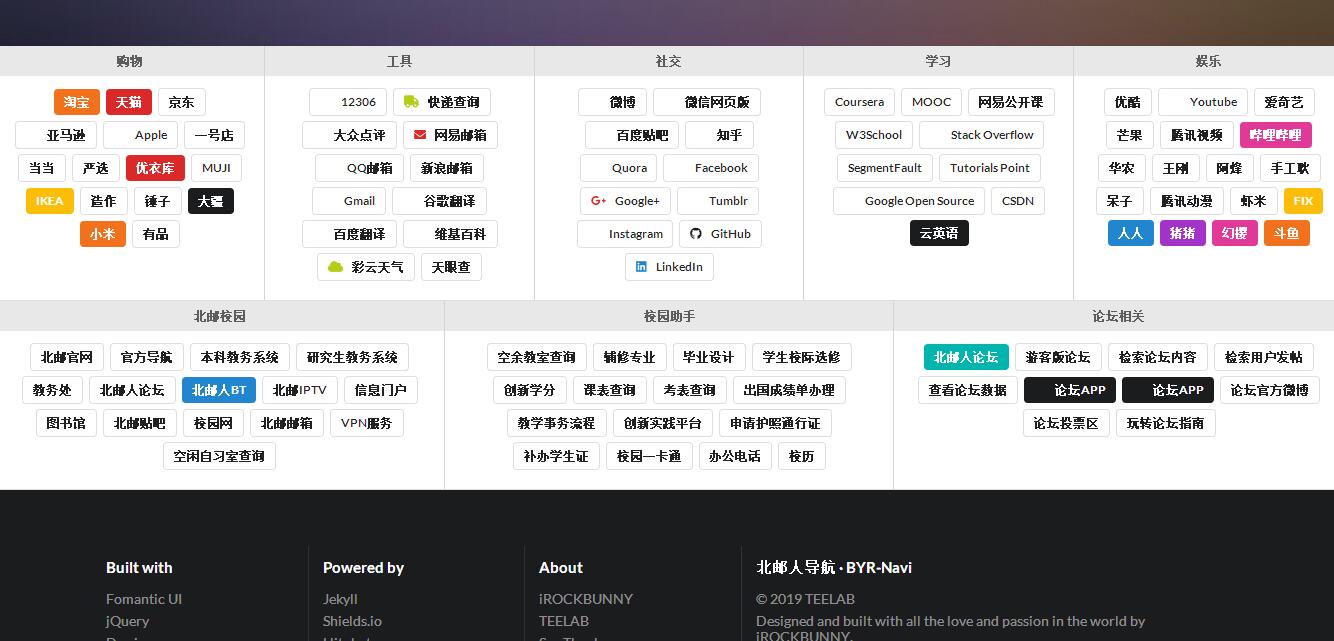The height and width of the screenshot is (641, 1334).
Task: Open 校园一卡通
Action: tap(649, 456)
